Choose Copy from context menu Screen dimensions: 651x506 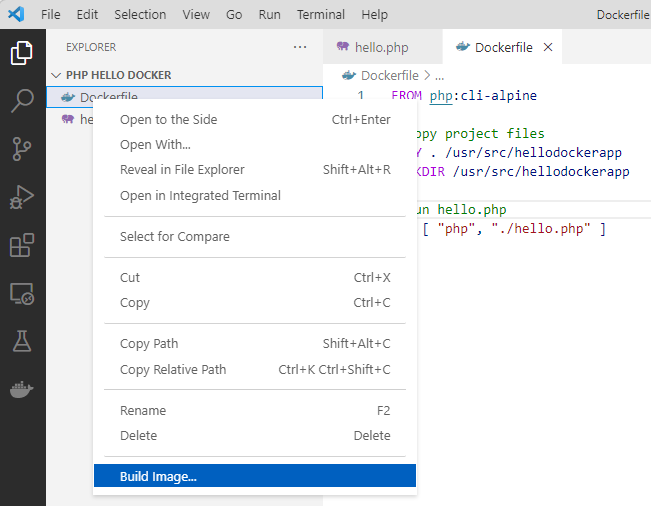(255, 303)
